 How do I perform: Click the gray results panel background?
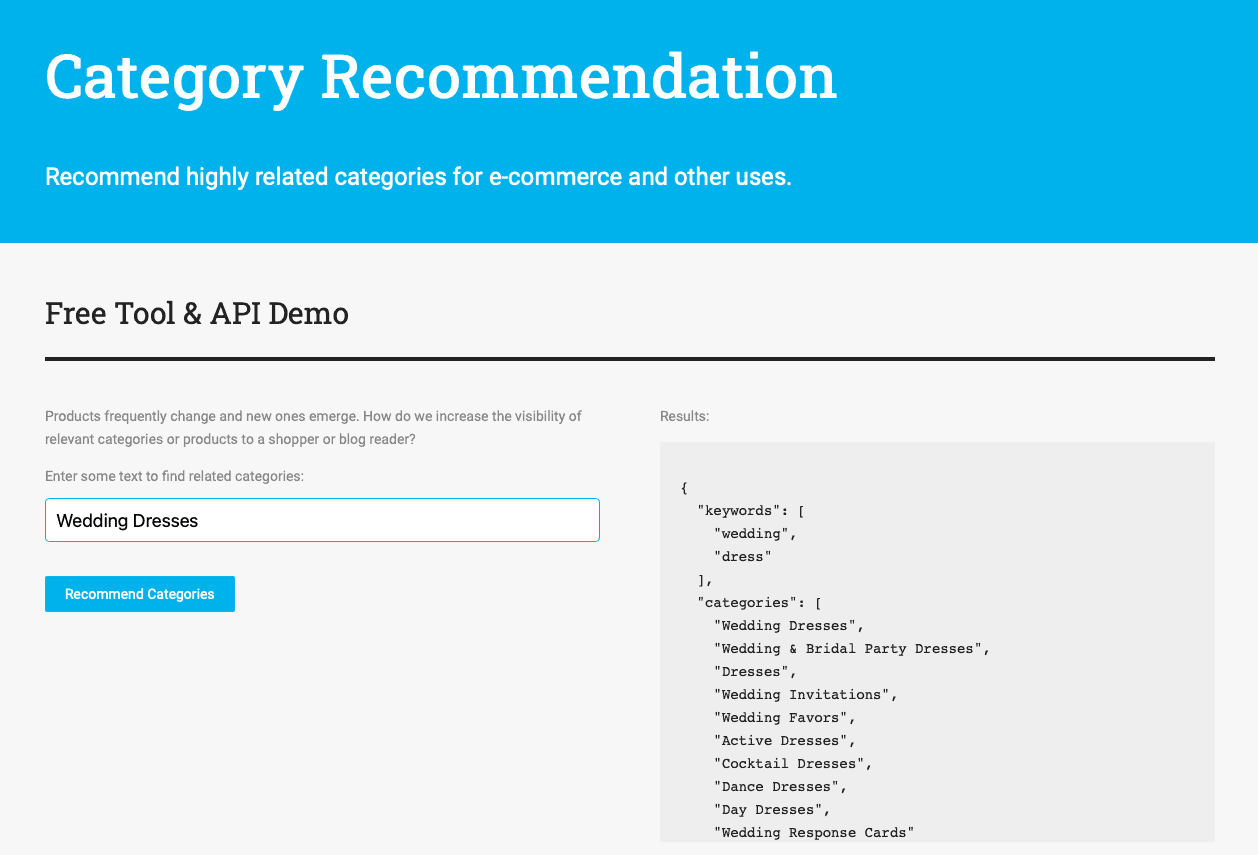(1100, 470)
